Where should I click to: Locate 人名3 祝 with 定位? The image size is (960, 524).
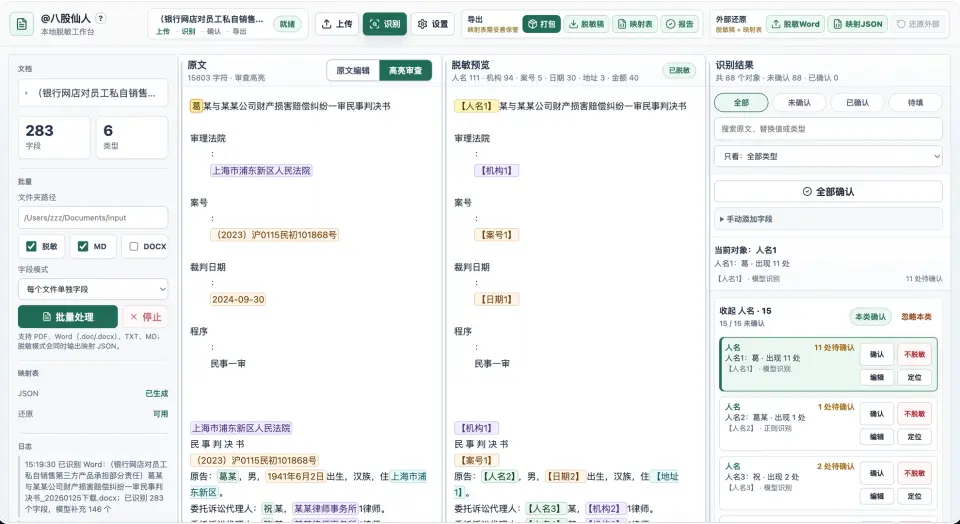(x=915, y=496)
